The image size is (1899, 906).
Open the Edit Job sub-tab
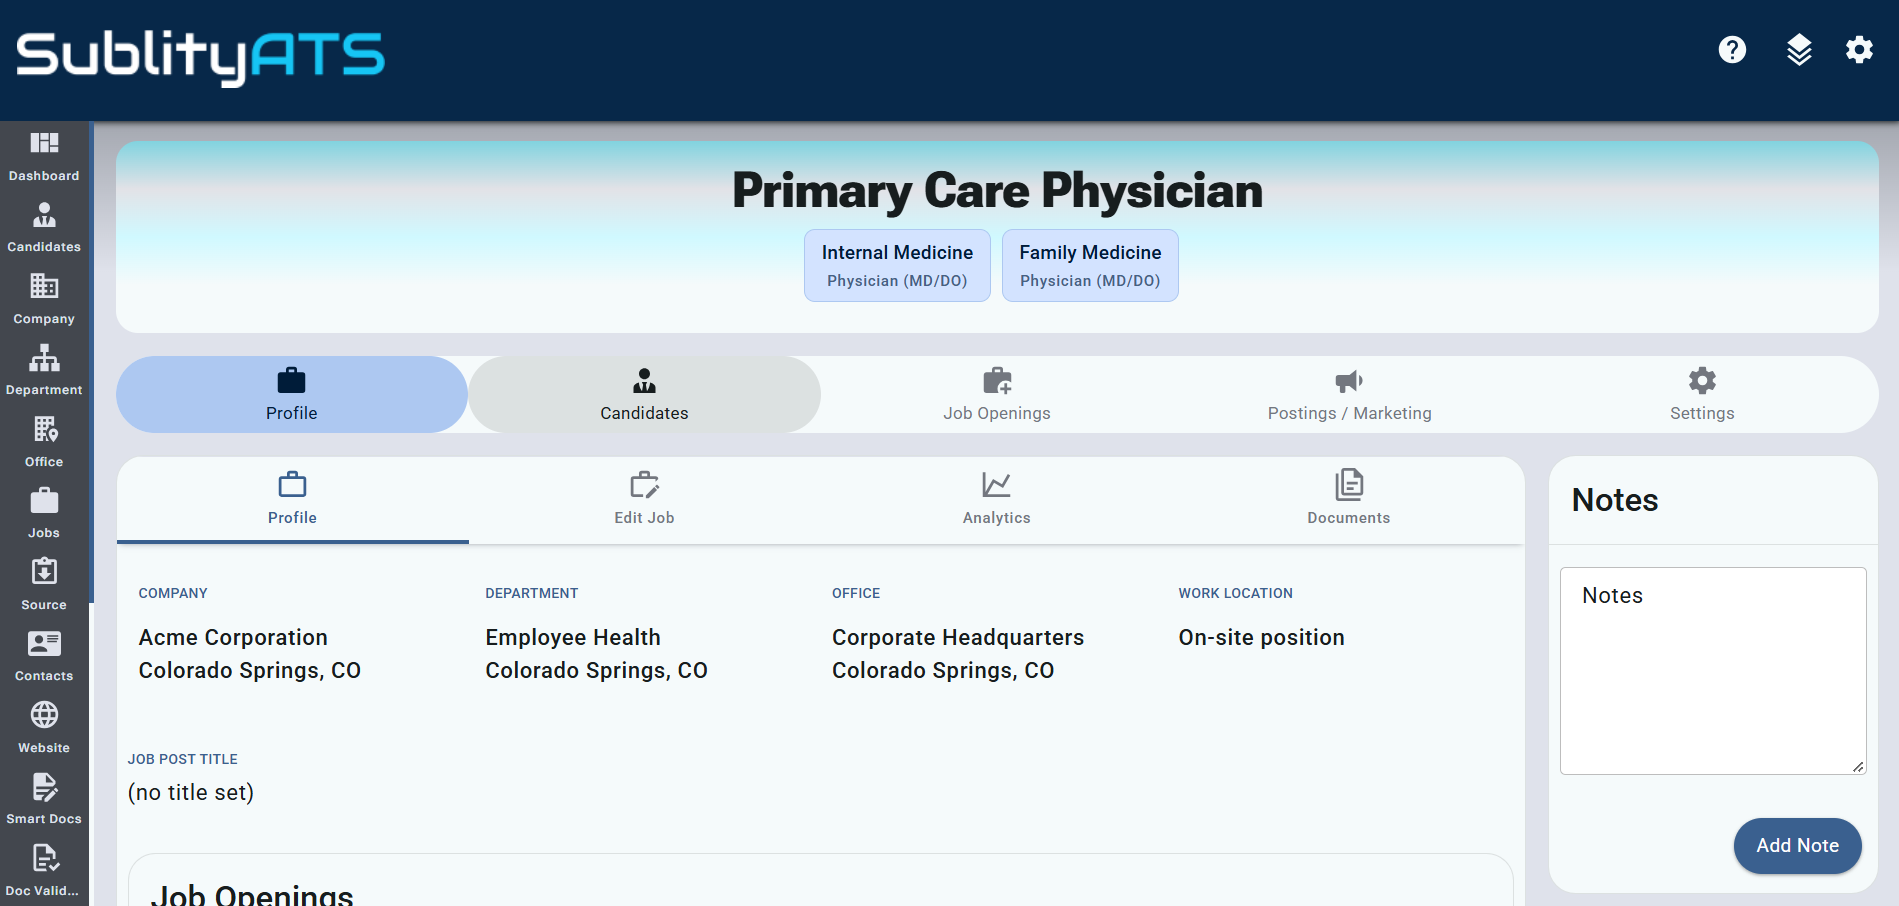point(644,499)
